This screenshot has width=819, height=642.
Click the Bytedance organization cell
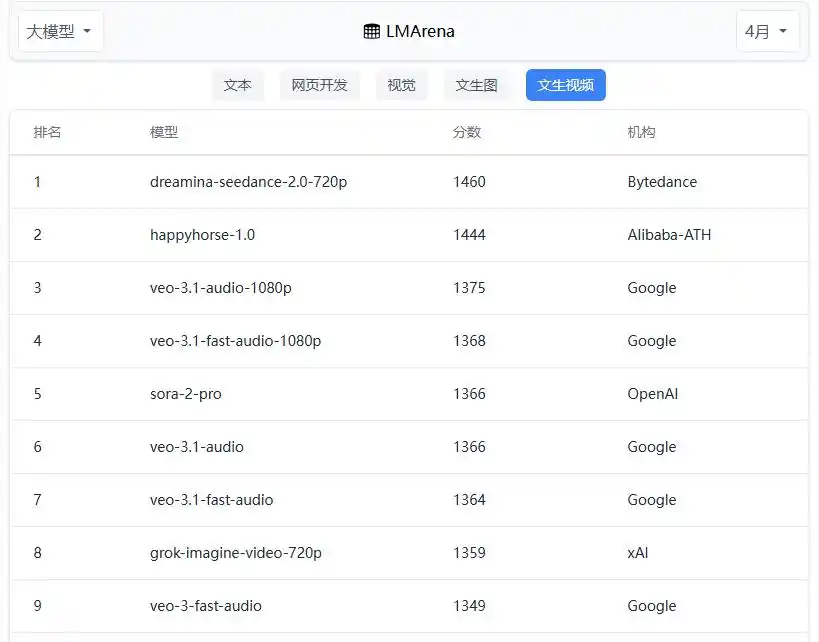(x=662, y=182)
